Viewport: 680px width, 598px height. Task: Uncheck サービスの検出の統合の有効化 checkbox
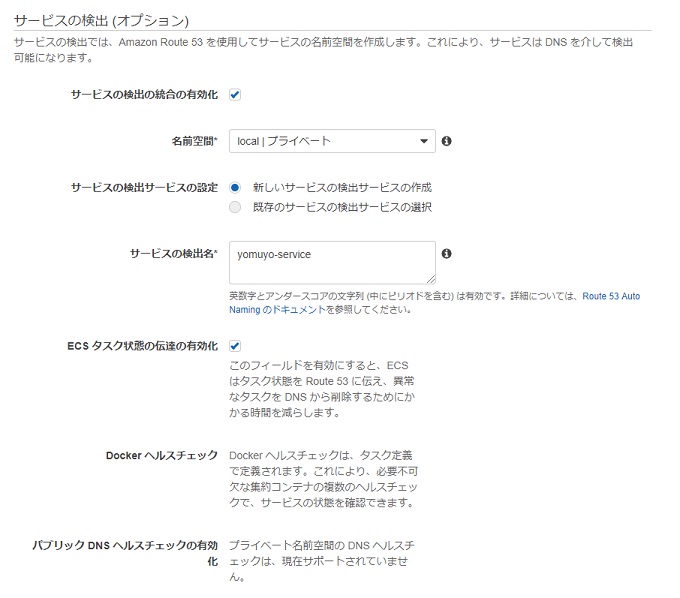click(235, 95)
